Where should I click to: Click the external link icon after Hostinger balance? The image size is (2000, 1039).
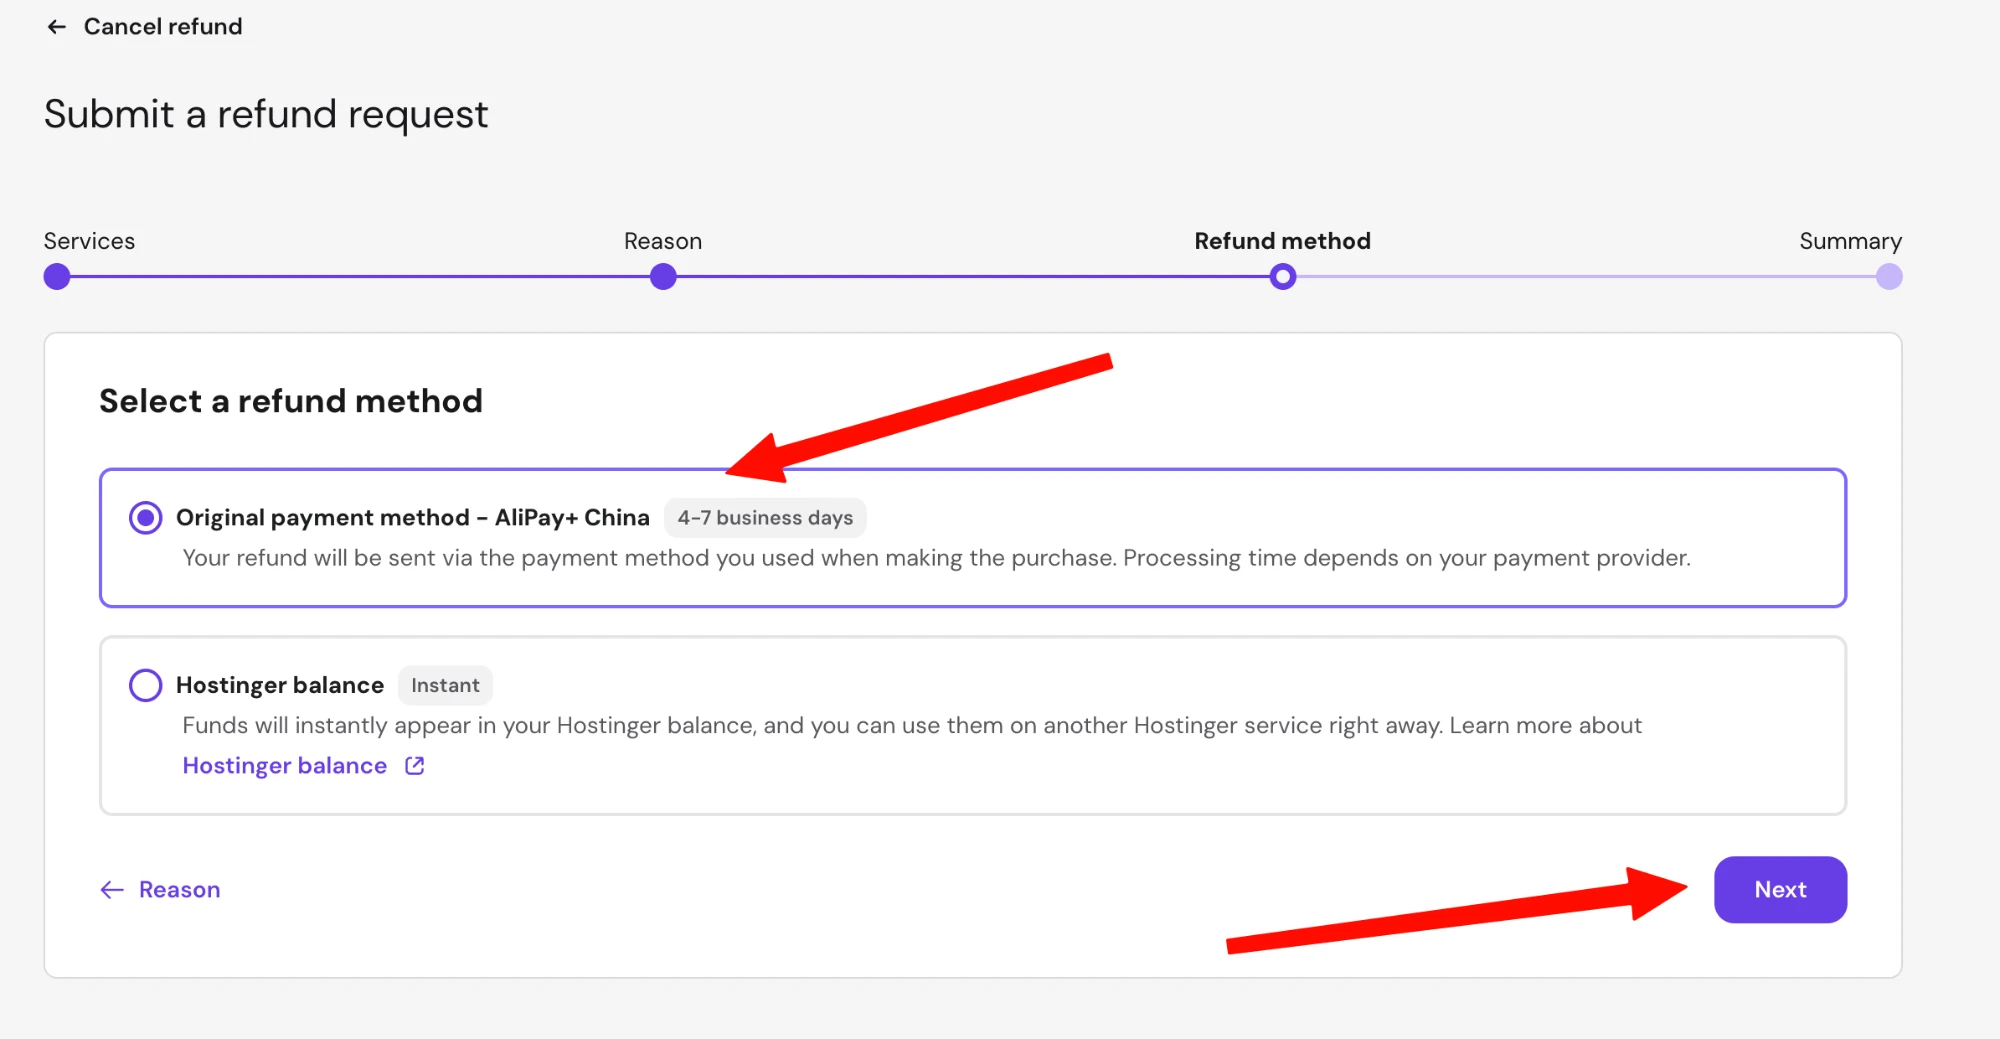[x=415, y=766]
